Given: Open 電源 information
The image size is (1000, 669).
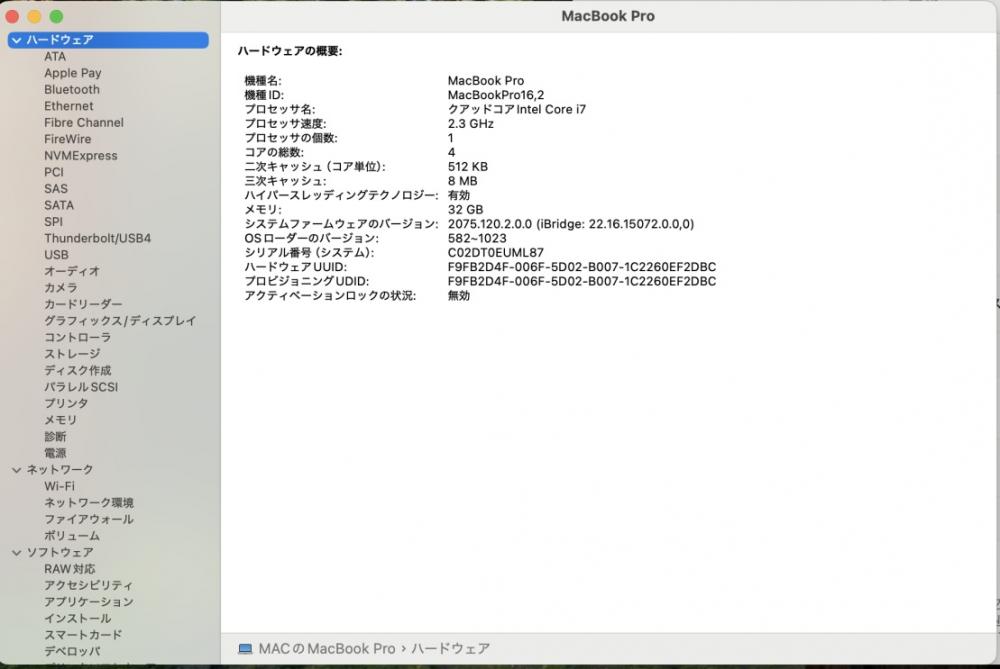Looking at the screenshot, I should [x=55, y=454].
